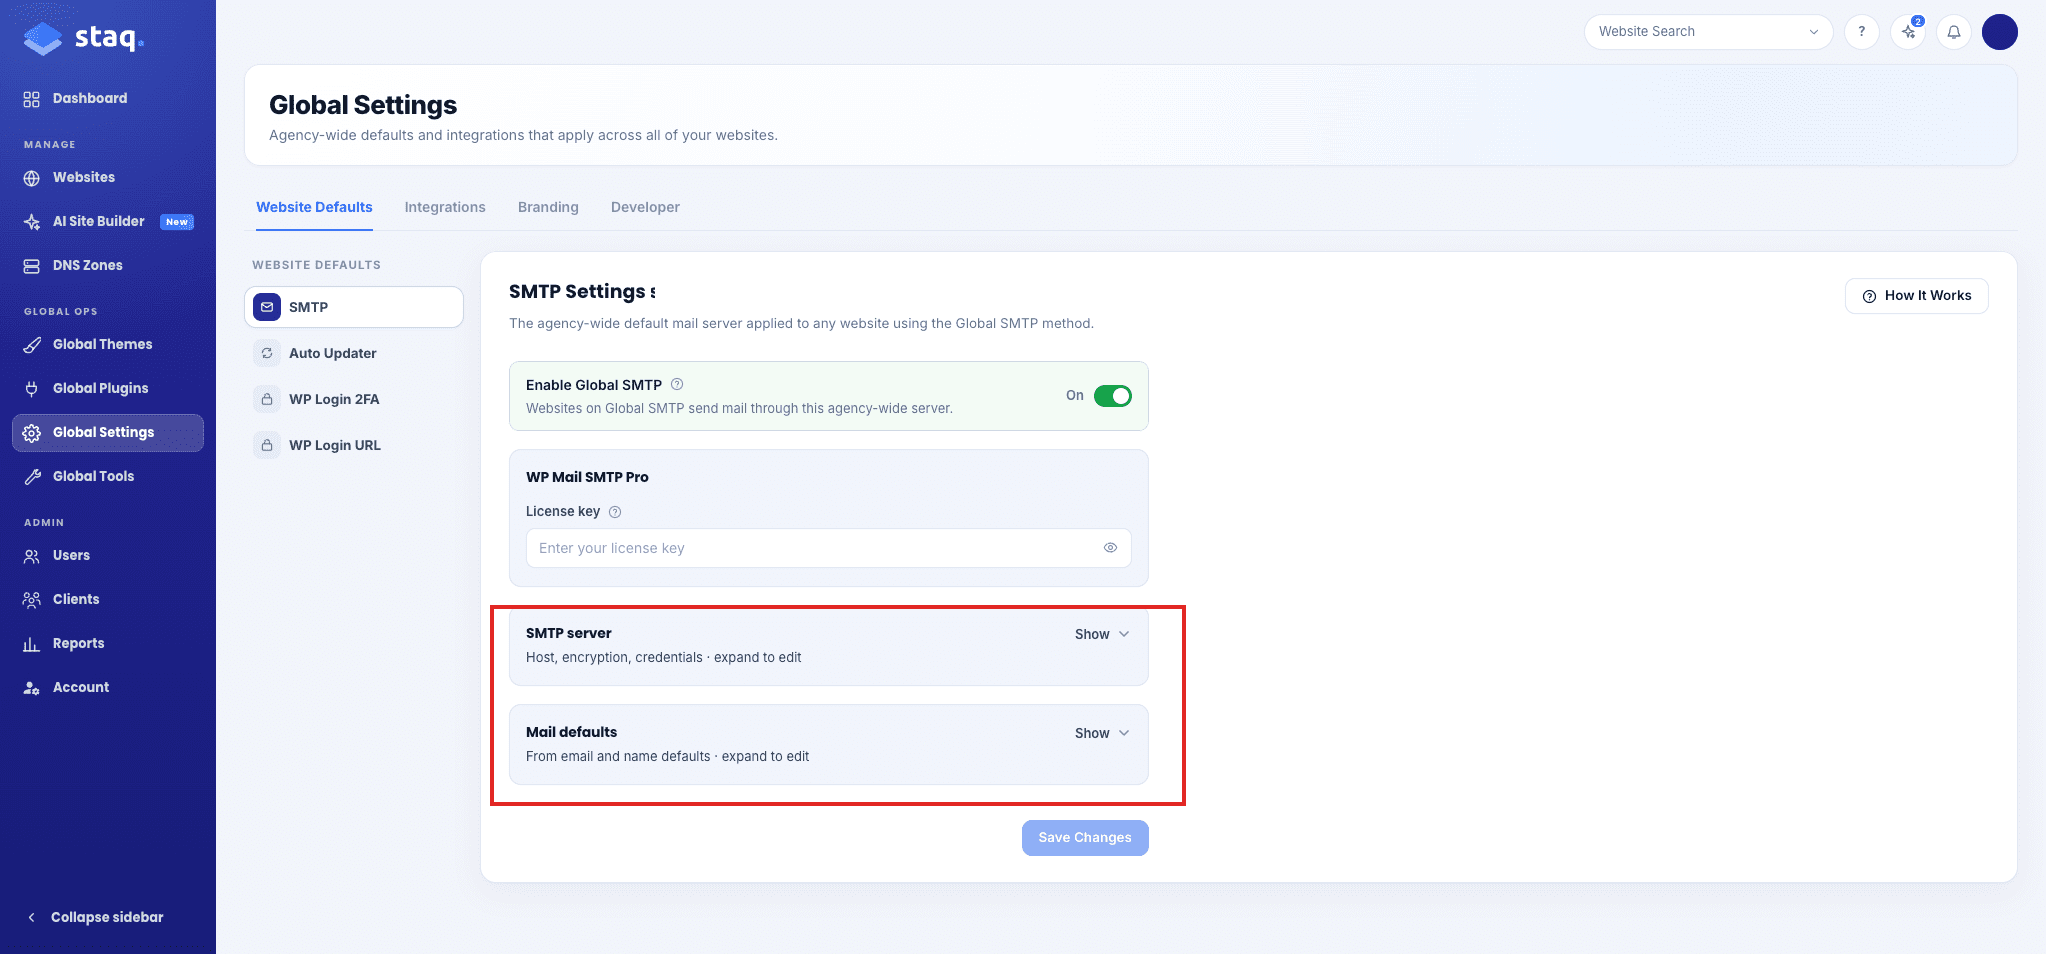
Task: Click the license key input field
Action: pyautogui.click(x=828, y=548)
